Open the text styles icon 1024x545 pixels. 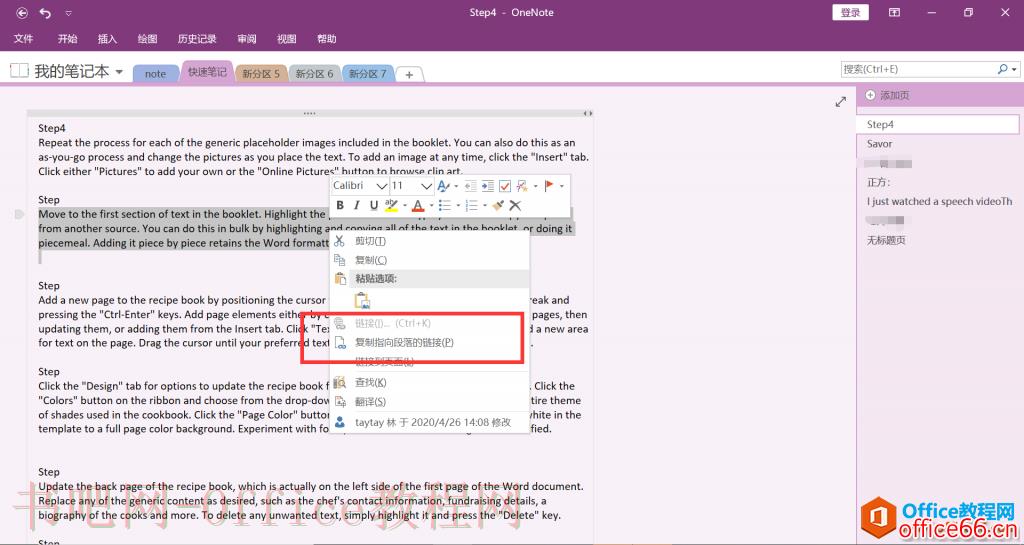coord(443,186)
